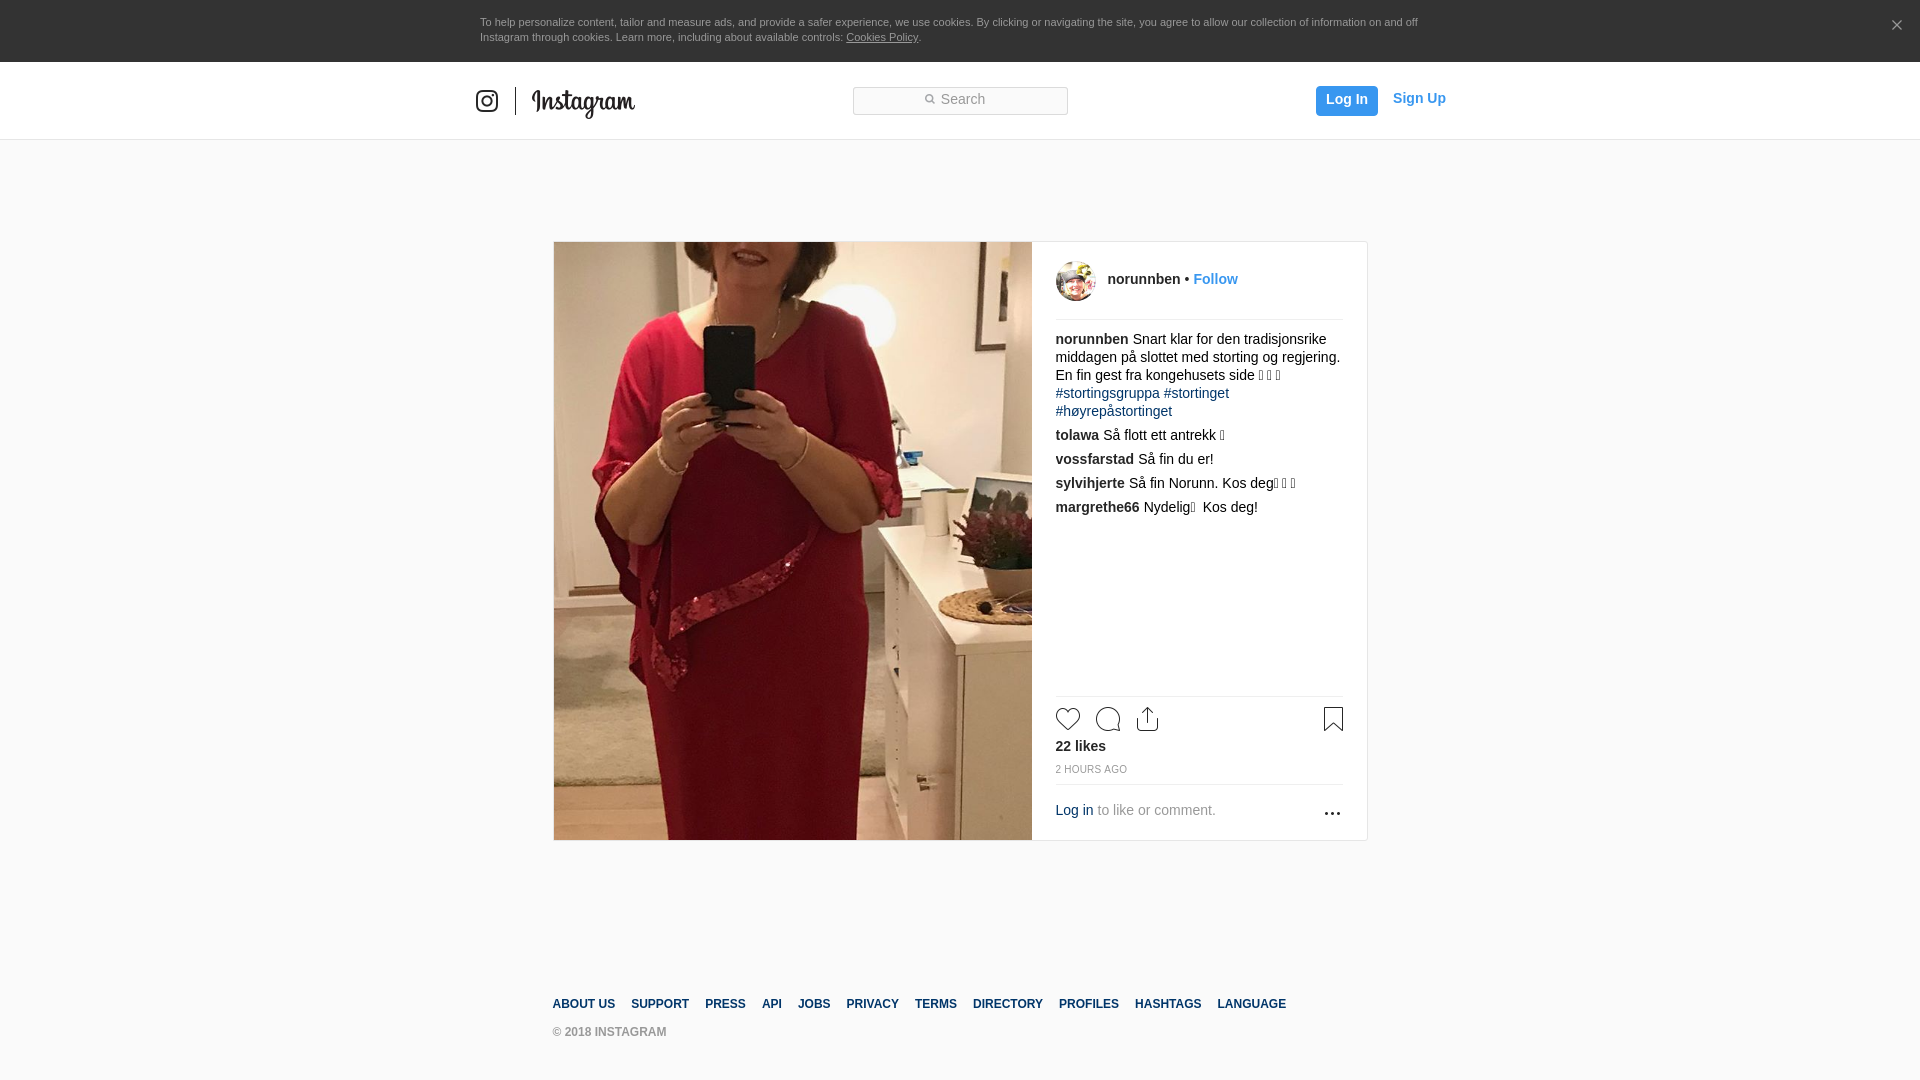Go to the HASHTAGS footer page

1168,1004
